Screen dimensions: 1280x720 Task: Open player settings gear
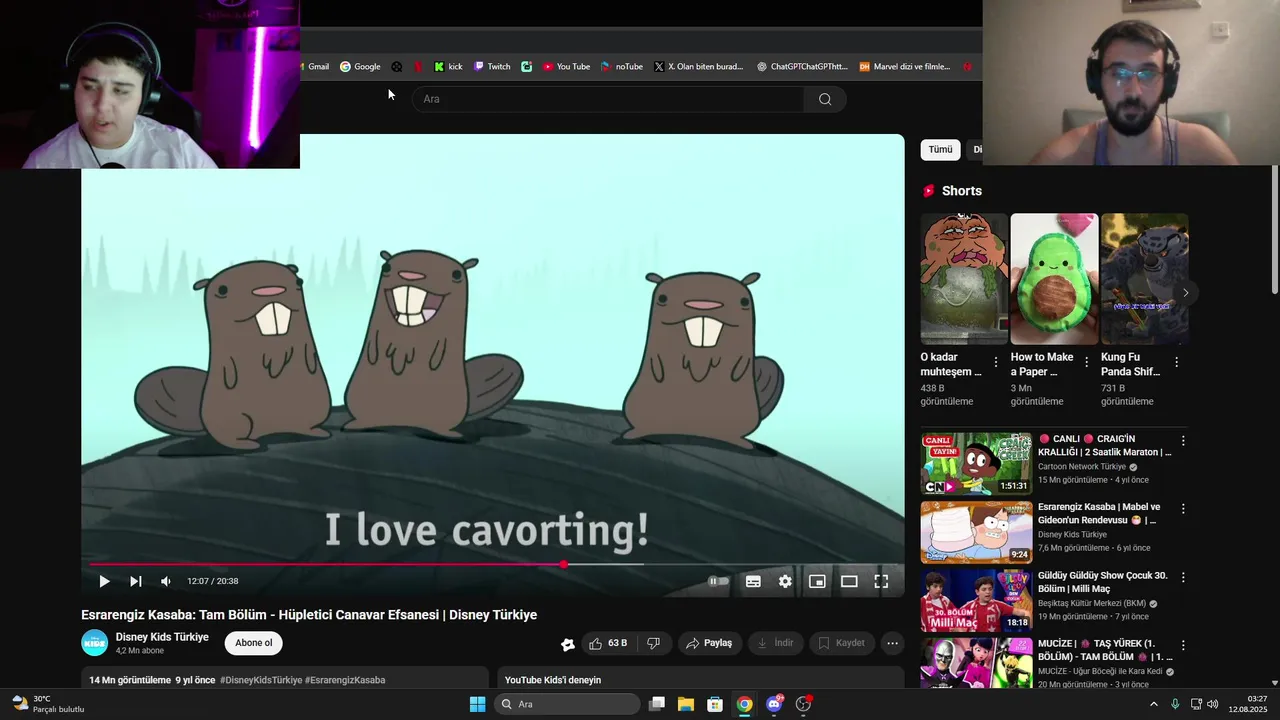coord(785,581)
